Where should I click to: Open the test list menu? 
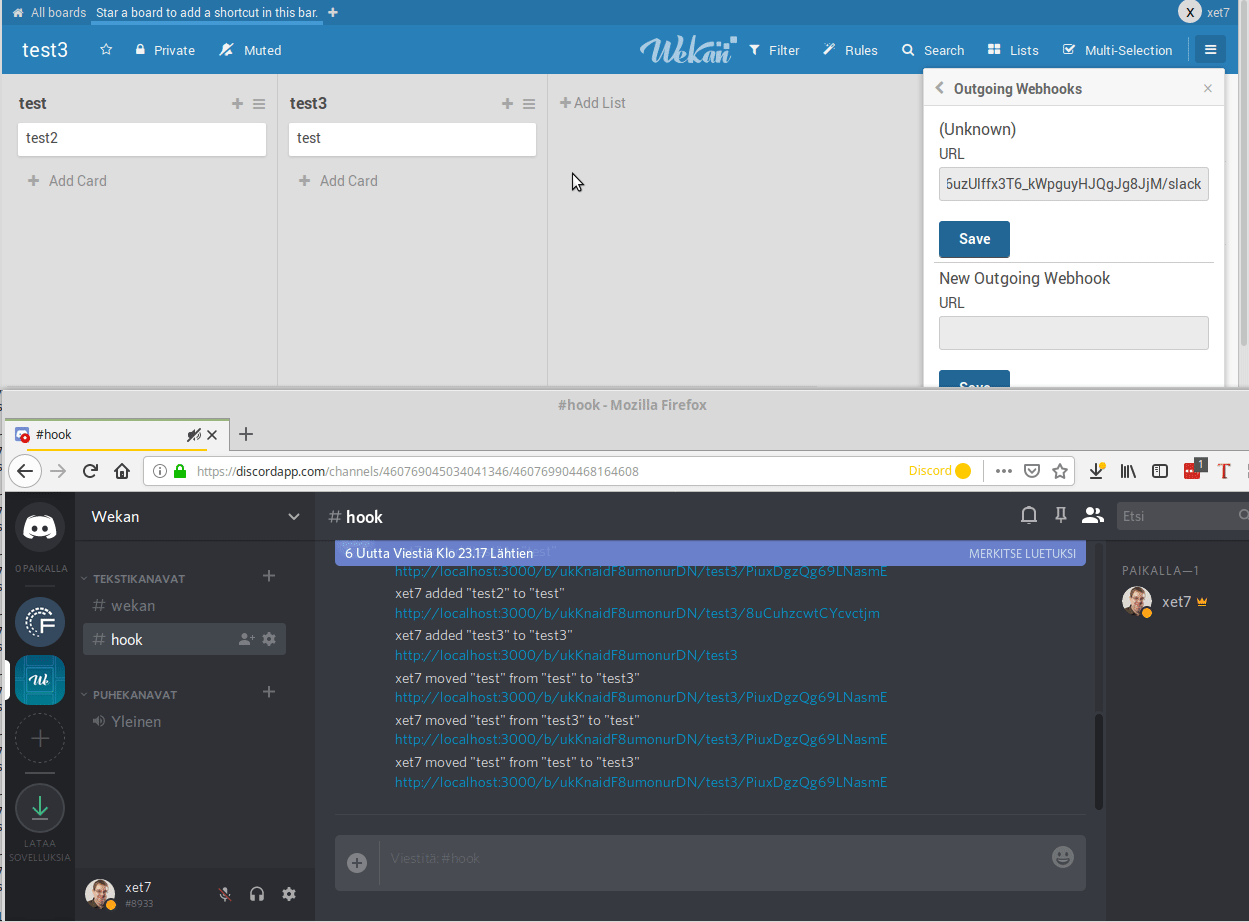coord(260,103)
